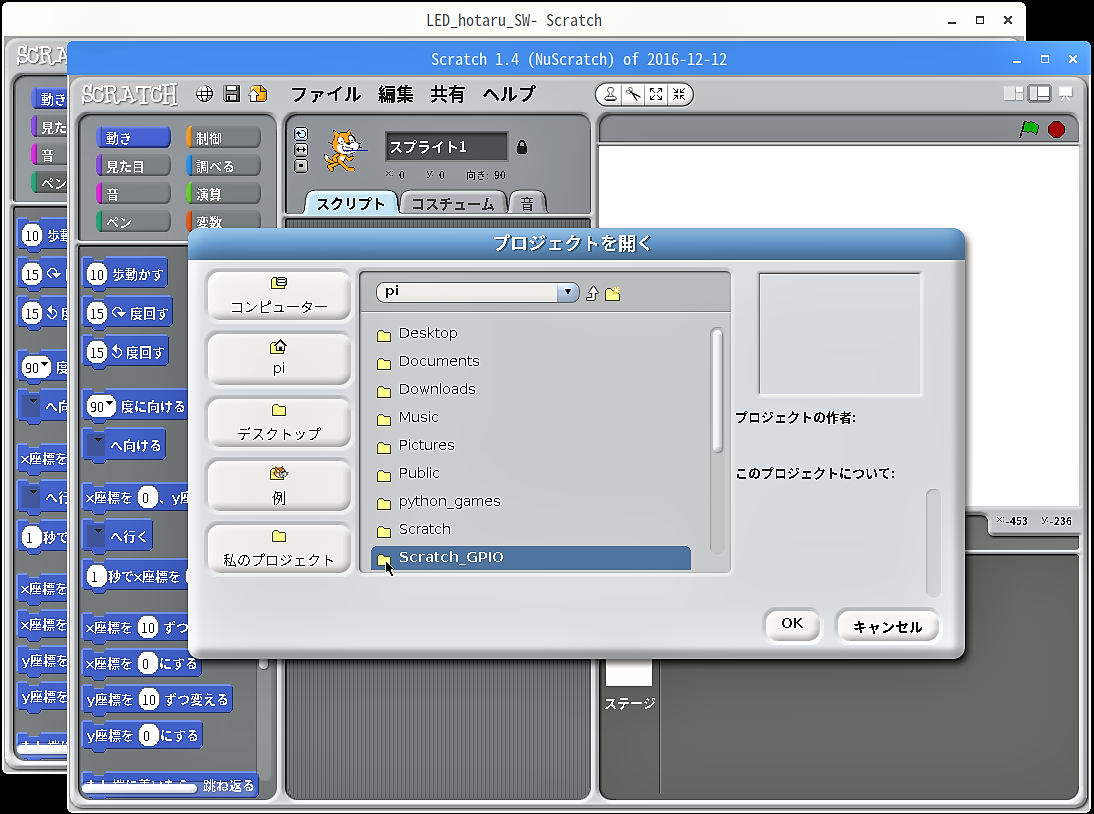Set rotation style to don't rotate
The width and height of the screenshot is (1094, 814).
pyautogui.click(x=301, y=166)
